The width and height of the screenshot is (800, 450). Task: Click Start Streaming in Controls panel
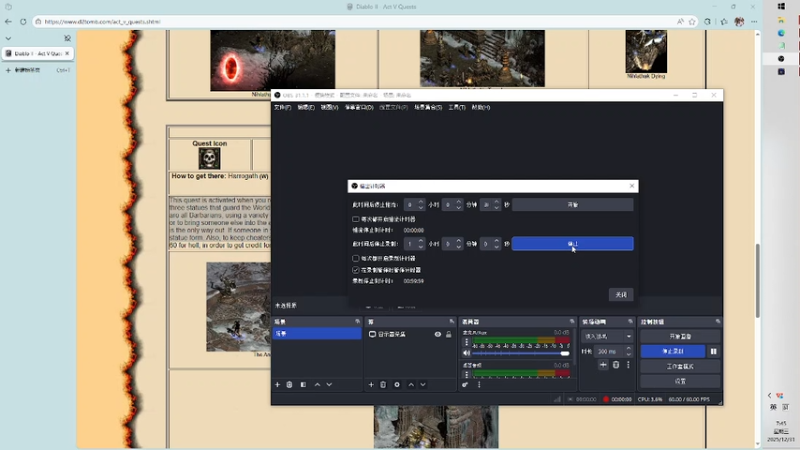point(680,336)
